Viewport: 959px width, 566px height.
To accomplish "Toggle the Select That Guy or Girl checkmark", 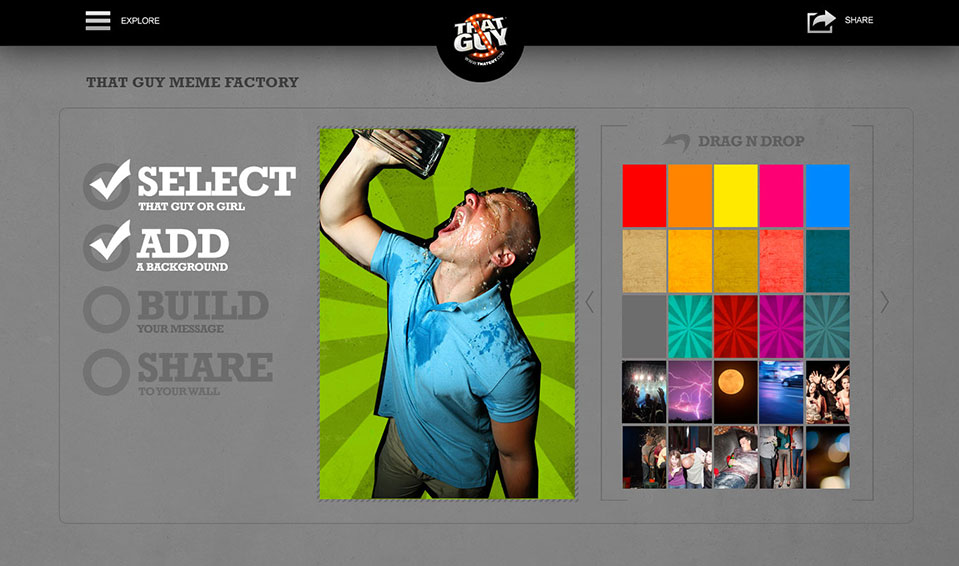I will coord(108,184).
